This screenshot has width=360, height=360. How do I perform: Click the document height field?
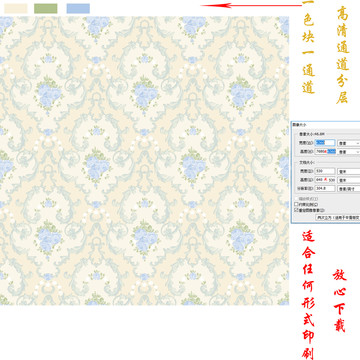(x=325, y=180)
